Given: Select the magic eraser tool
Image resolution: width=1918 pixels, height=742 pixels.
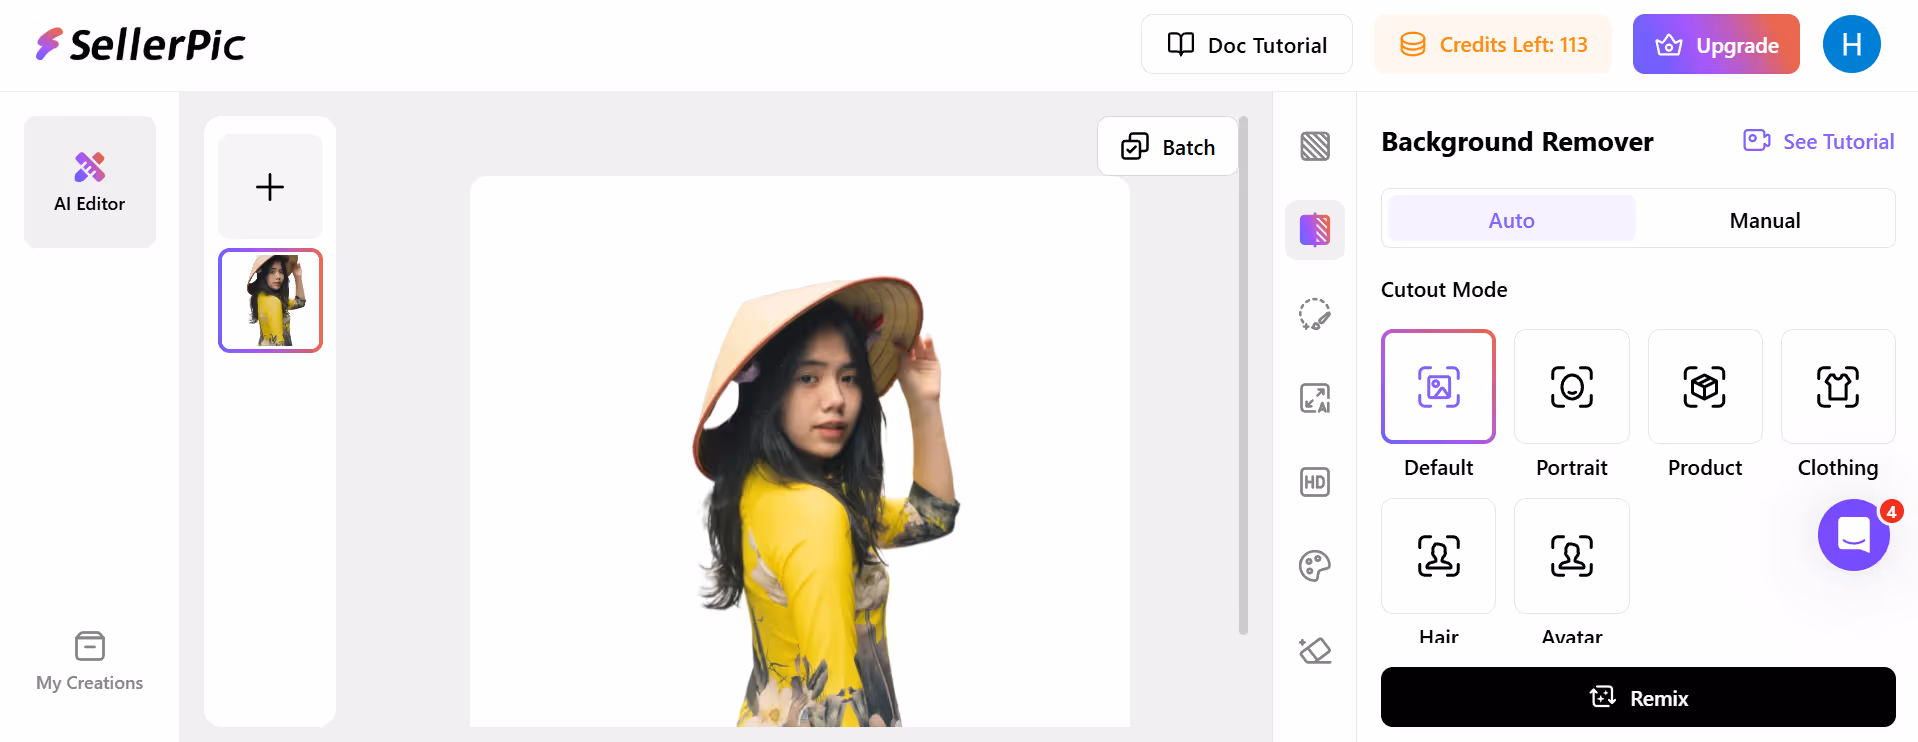Looking at the screenshot, I should (1314, 650).
